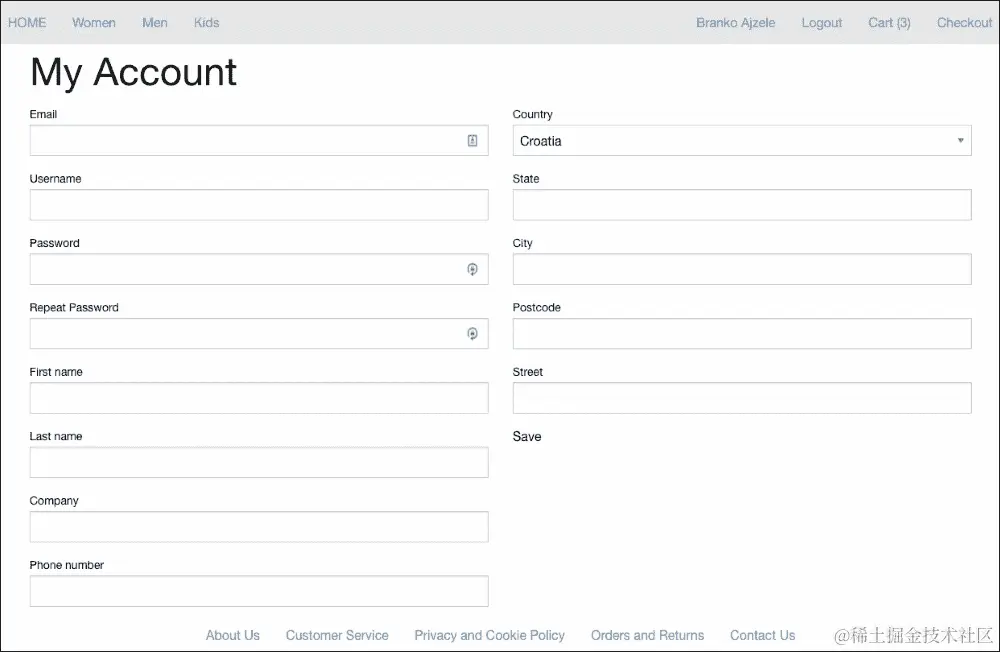
Task: Focus the Phone number input field
Action: tap(259, 591)
